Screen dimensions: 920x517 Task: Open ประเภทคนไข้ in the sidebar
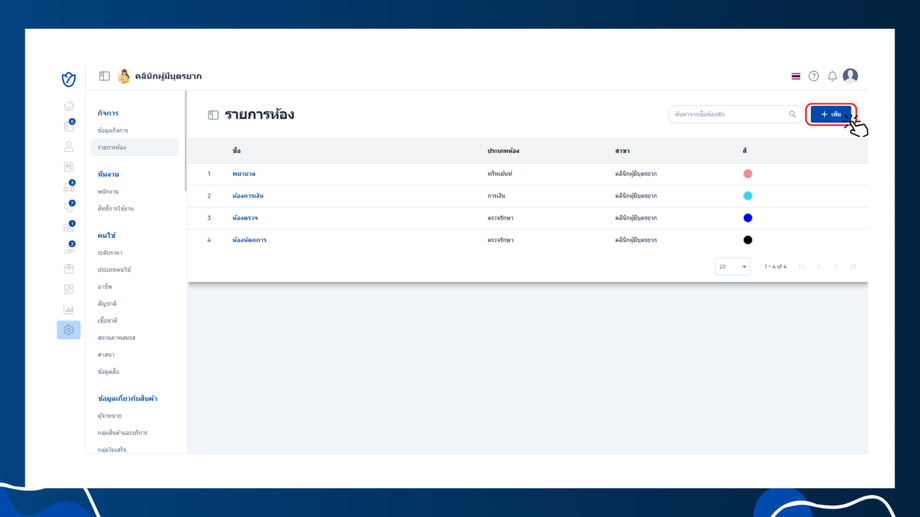(x=114, y=269)
